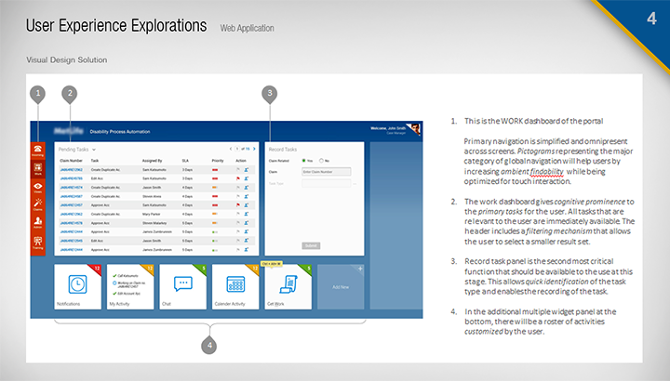The width and height of the screenshot is (670, 381).
Task: Click Edit Account Api item in My Activity
Action: coord(126,293)
